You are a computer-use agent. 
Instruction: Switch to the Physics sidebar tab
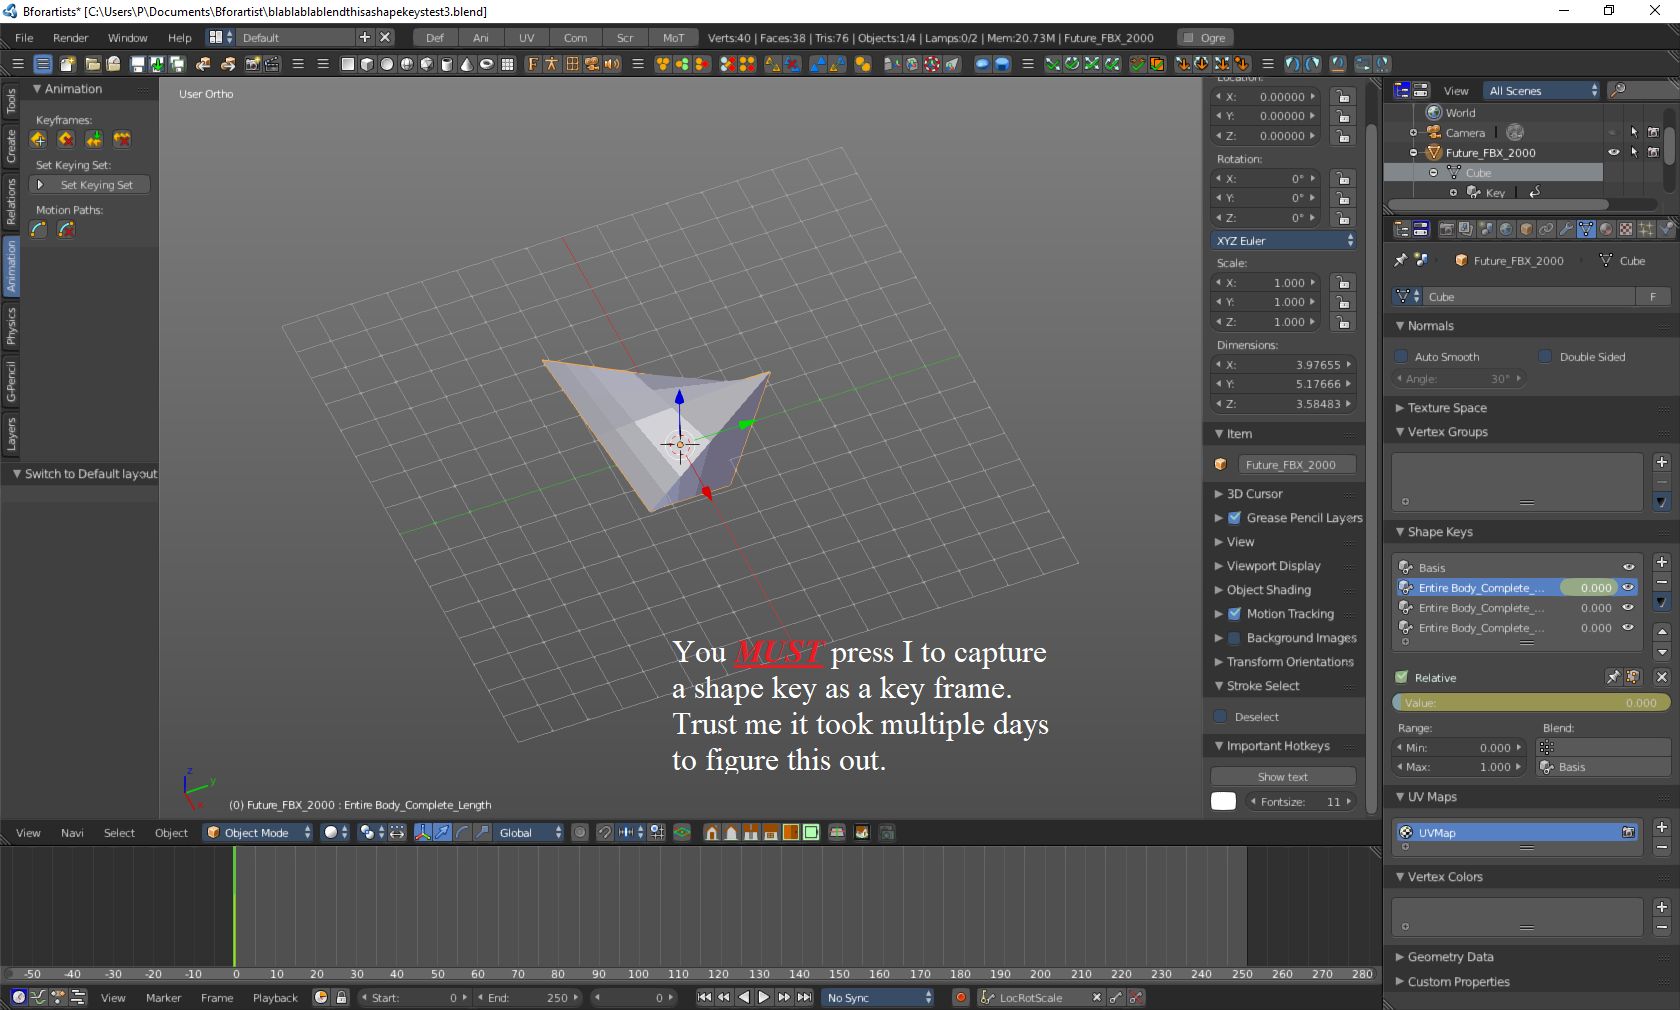(11, 327)
